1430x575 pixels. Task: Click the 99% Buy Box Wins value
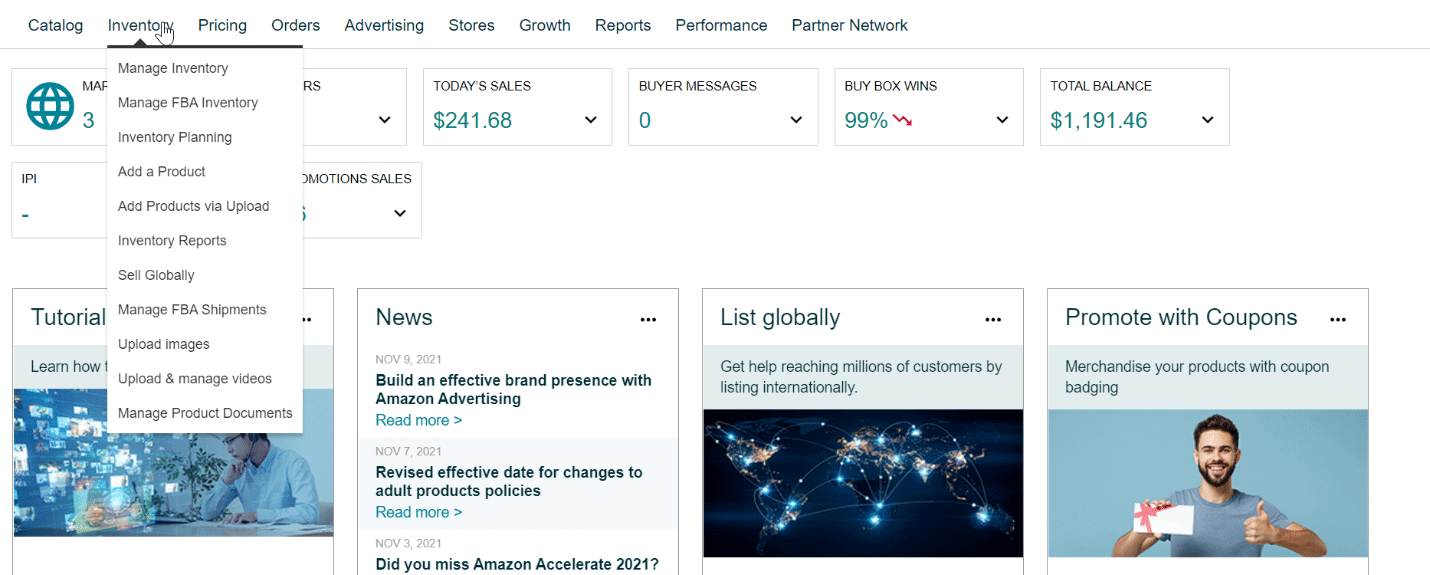tap(866, 121)
